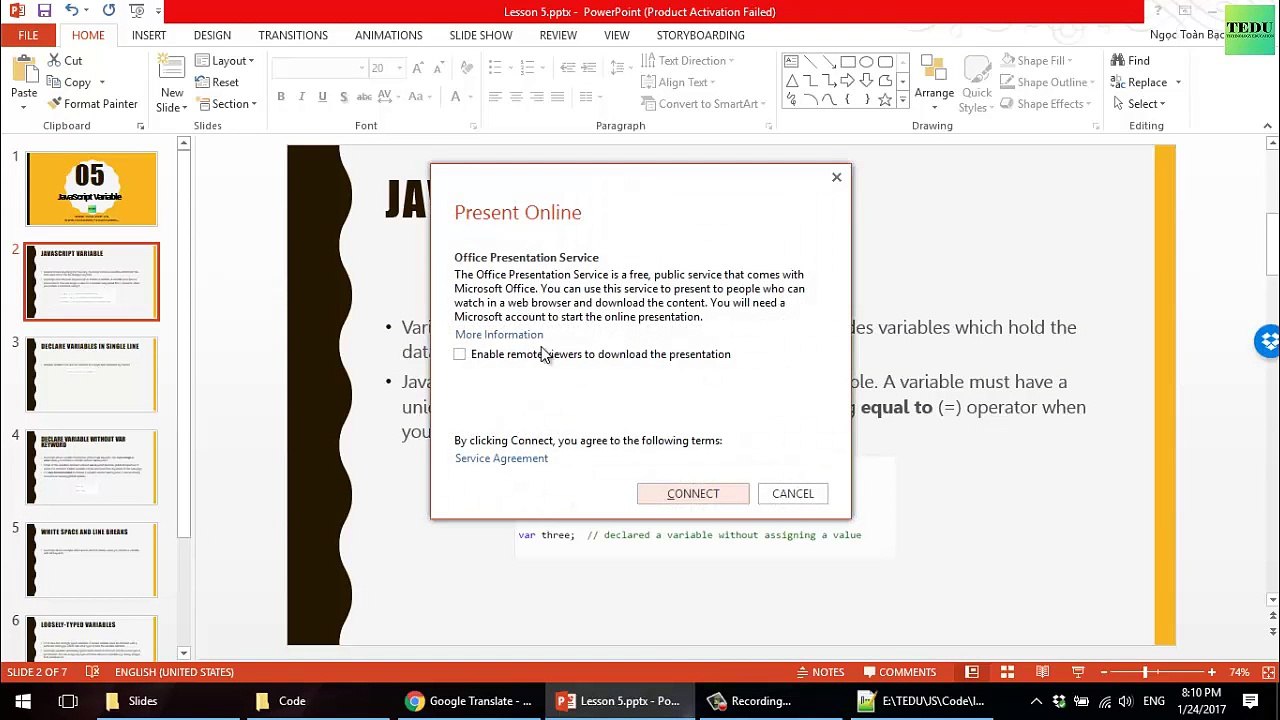Apply bold formatting
Viewport: 1280px width, 720px height.
[281, 97]
